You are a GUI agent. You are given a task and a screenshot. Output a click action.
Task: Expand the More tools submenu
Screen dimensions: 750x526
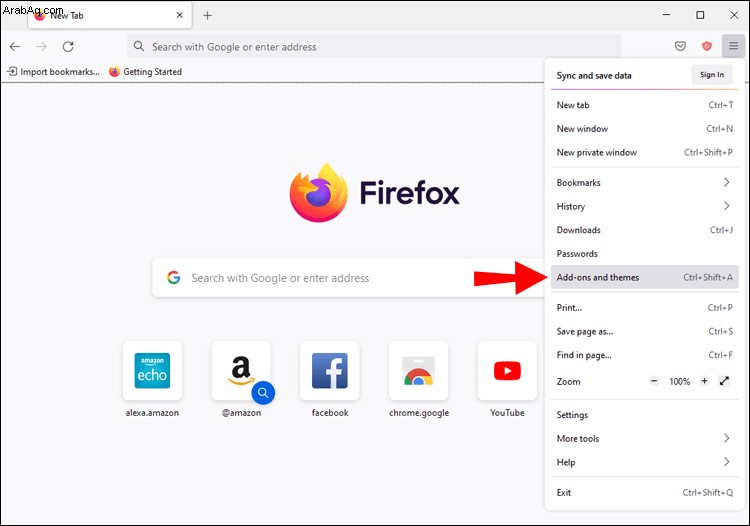point(645,438)
